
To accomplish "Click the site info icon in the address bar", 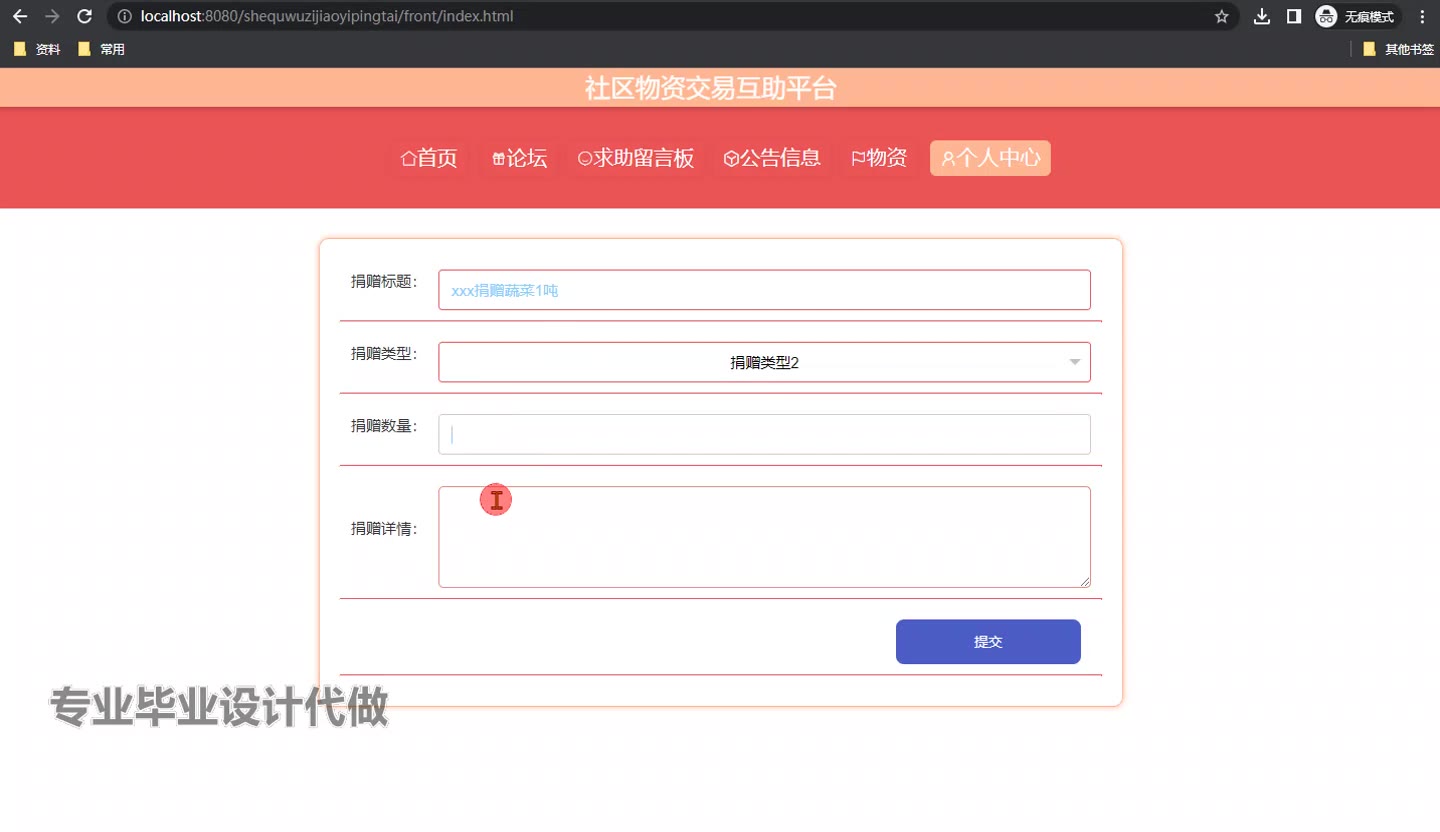I will 125,16.
